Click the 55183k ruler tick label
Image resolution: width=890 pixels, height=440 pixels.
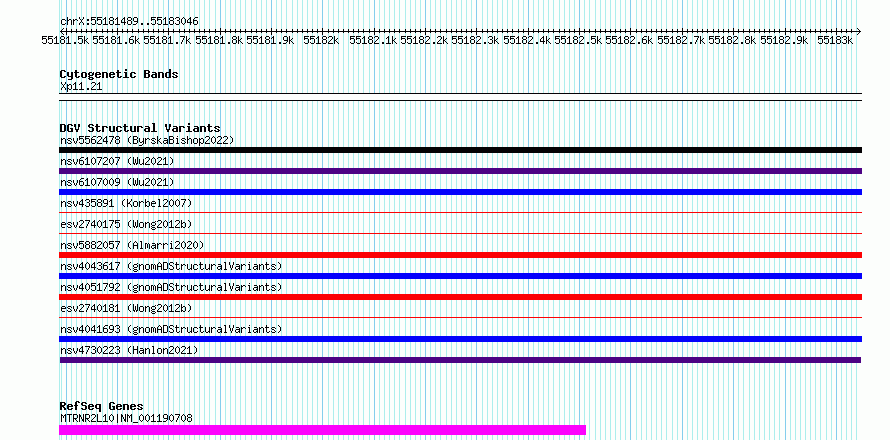pyautogui.click(x=835, y=40)
